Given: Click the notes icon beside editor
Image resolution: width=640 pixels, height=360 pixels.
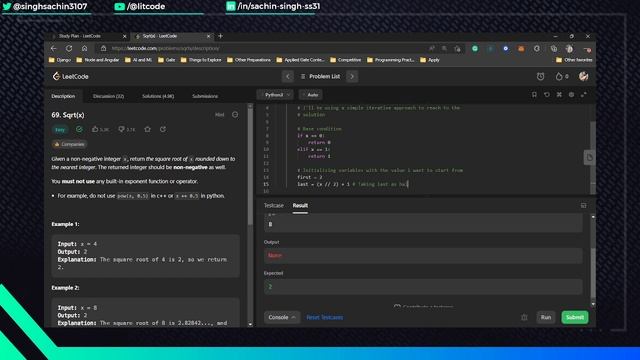Looking at the screenshot, I should point(589,158).
